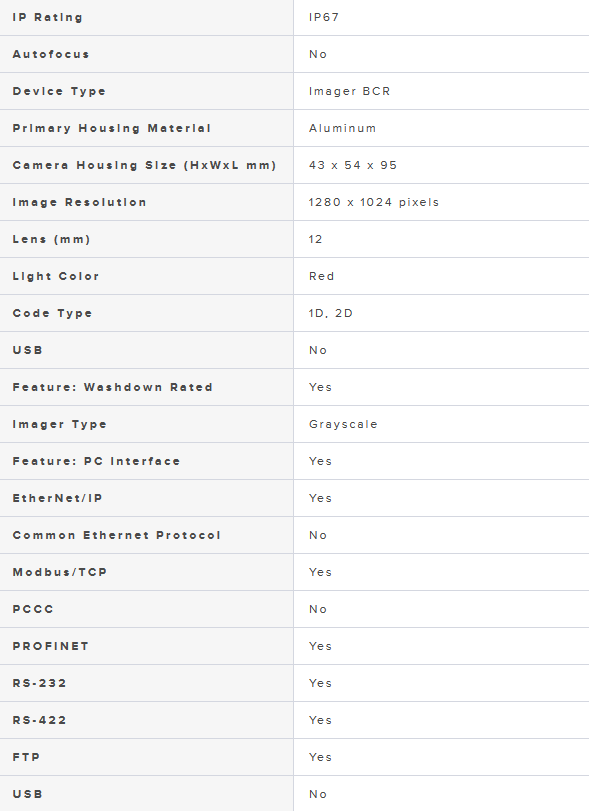Image resolution: width=589 pixels, height=811 pixels.
Task: Click Common Ethernet Protocol label
Action: tap(116, 535)
